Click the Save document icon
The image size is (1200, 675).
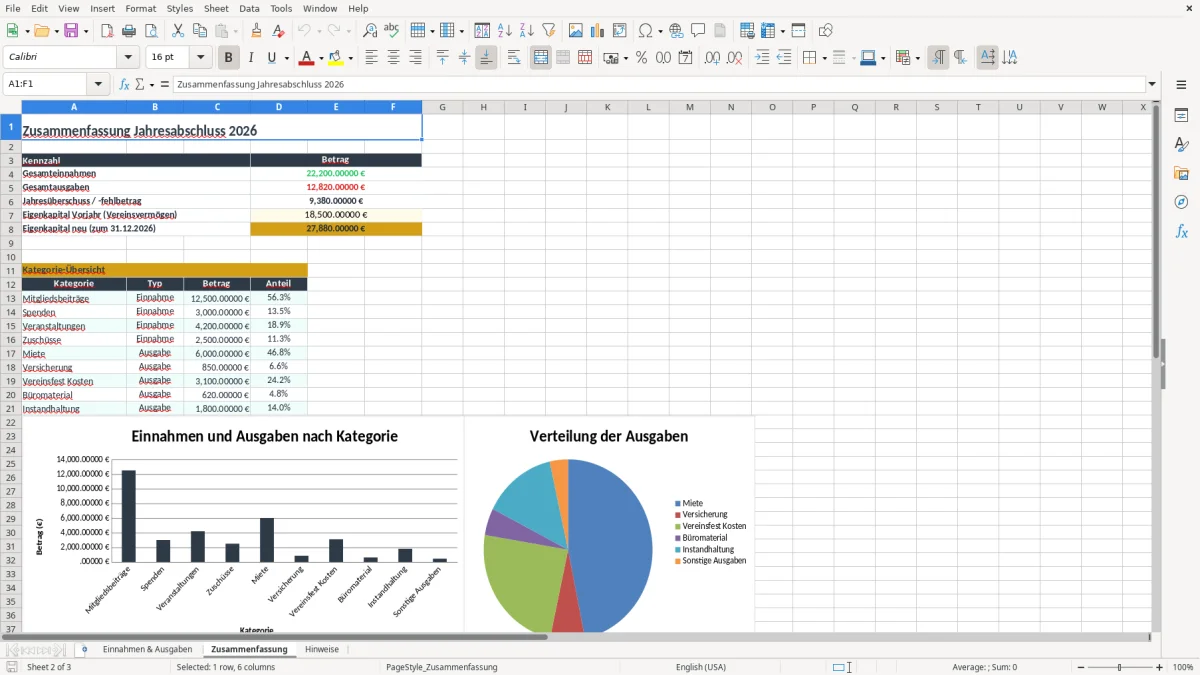(71, 31)
